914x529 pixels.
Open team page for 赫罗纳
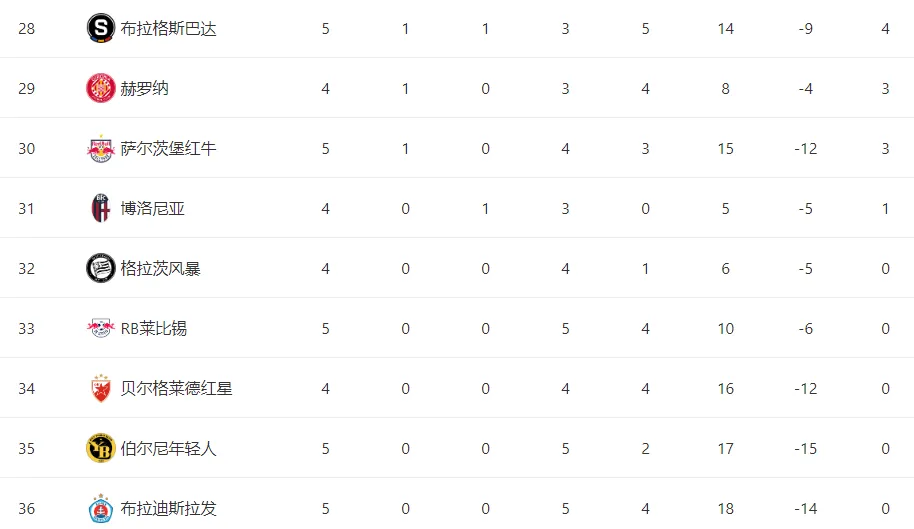145,89
